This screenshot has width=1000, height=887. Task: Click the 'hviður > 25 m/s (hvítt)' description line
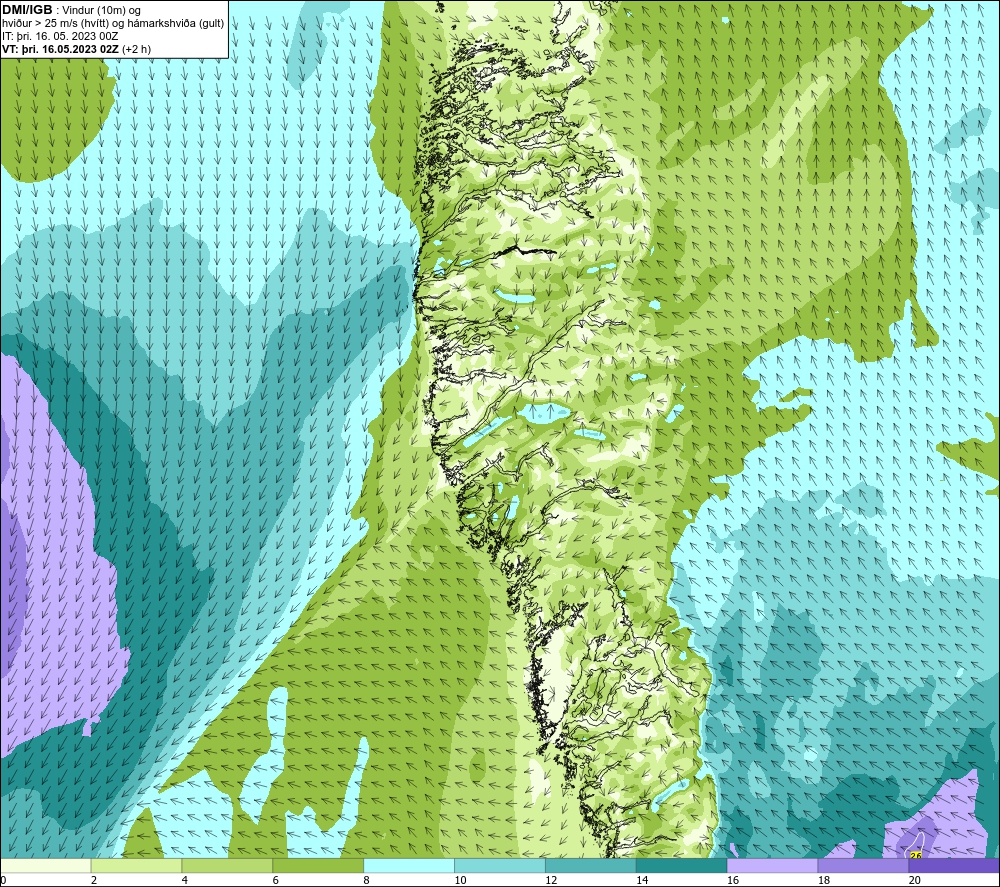[113, 24]
